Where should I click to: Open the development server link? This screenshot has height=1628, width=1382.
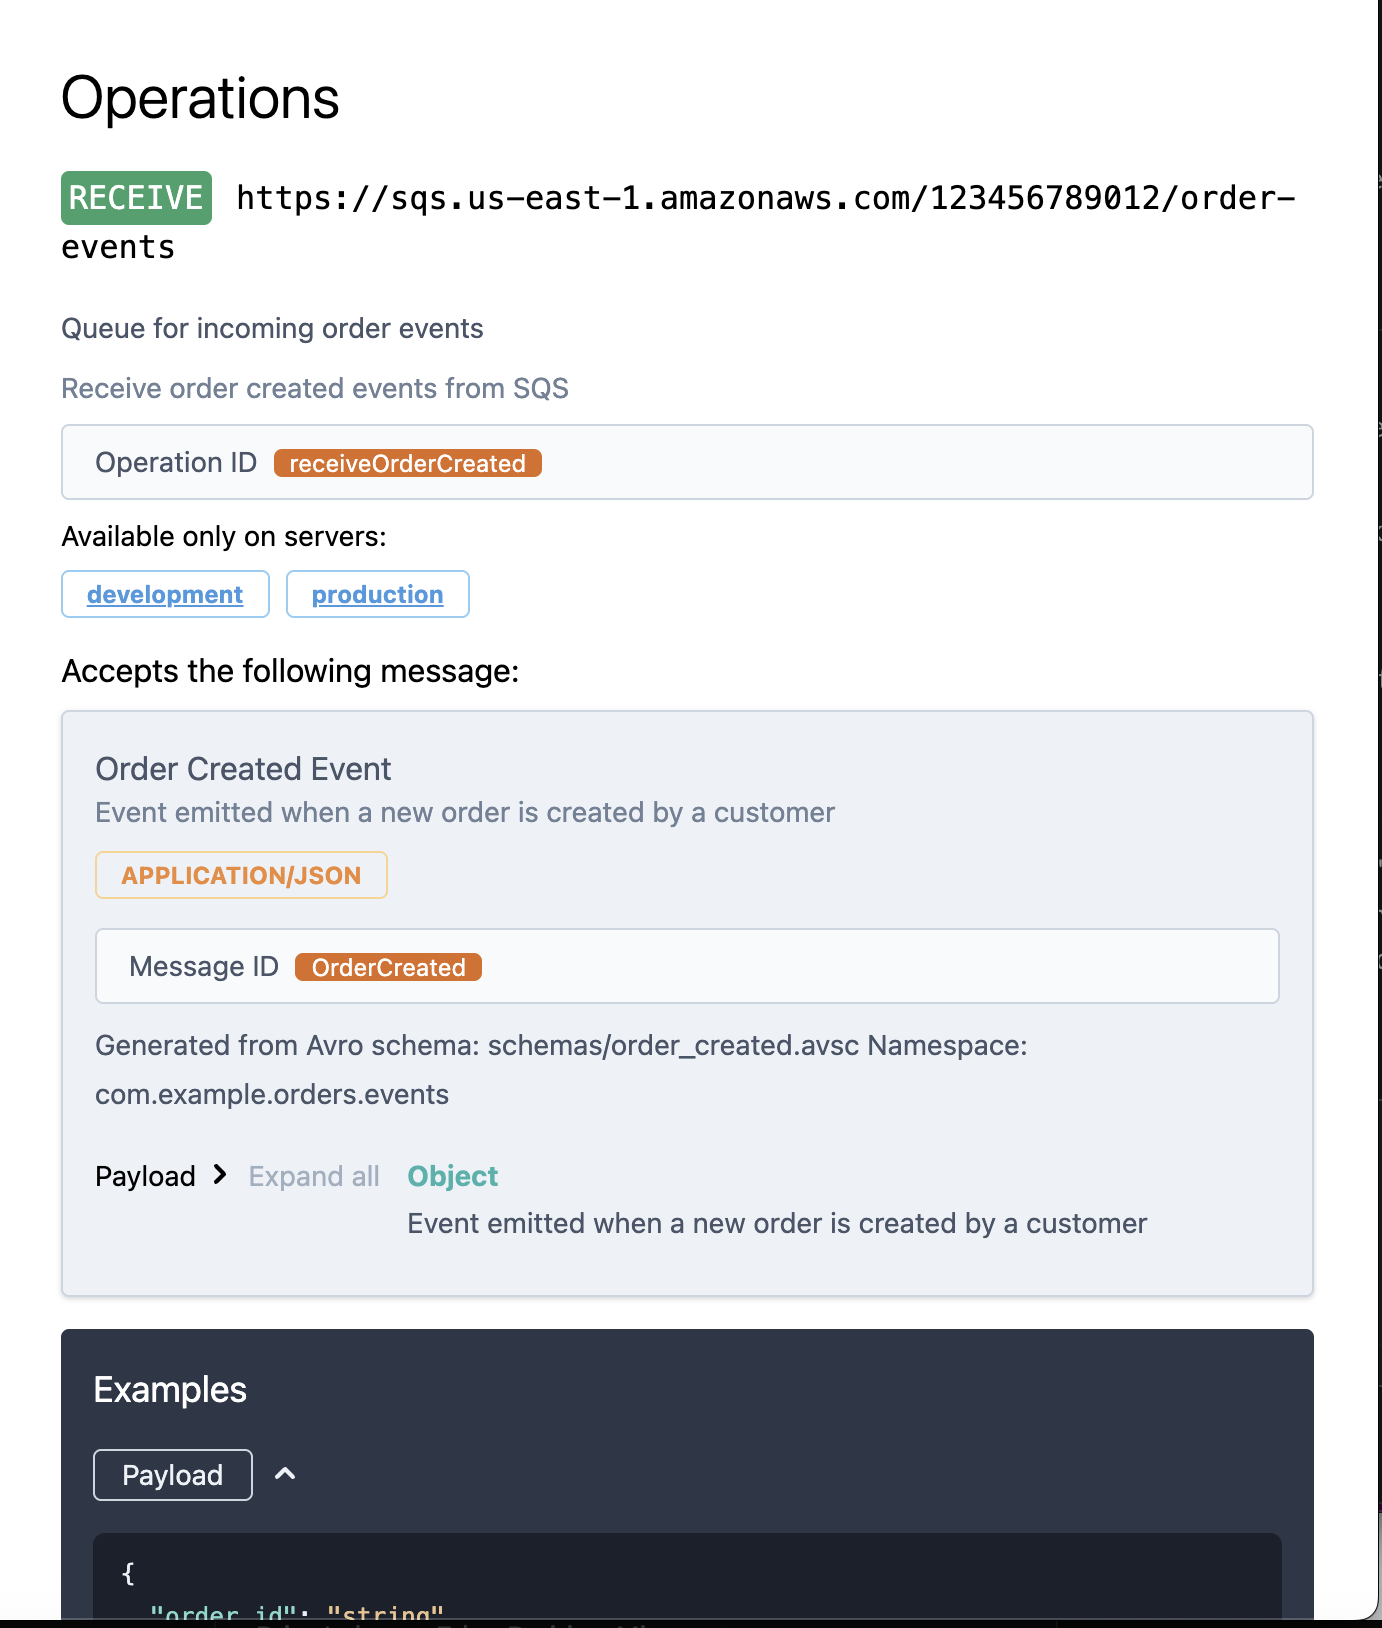point(165,595)
